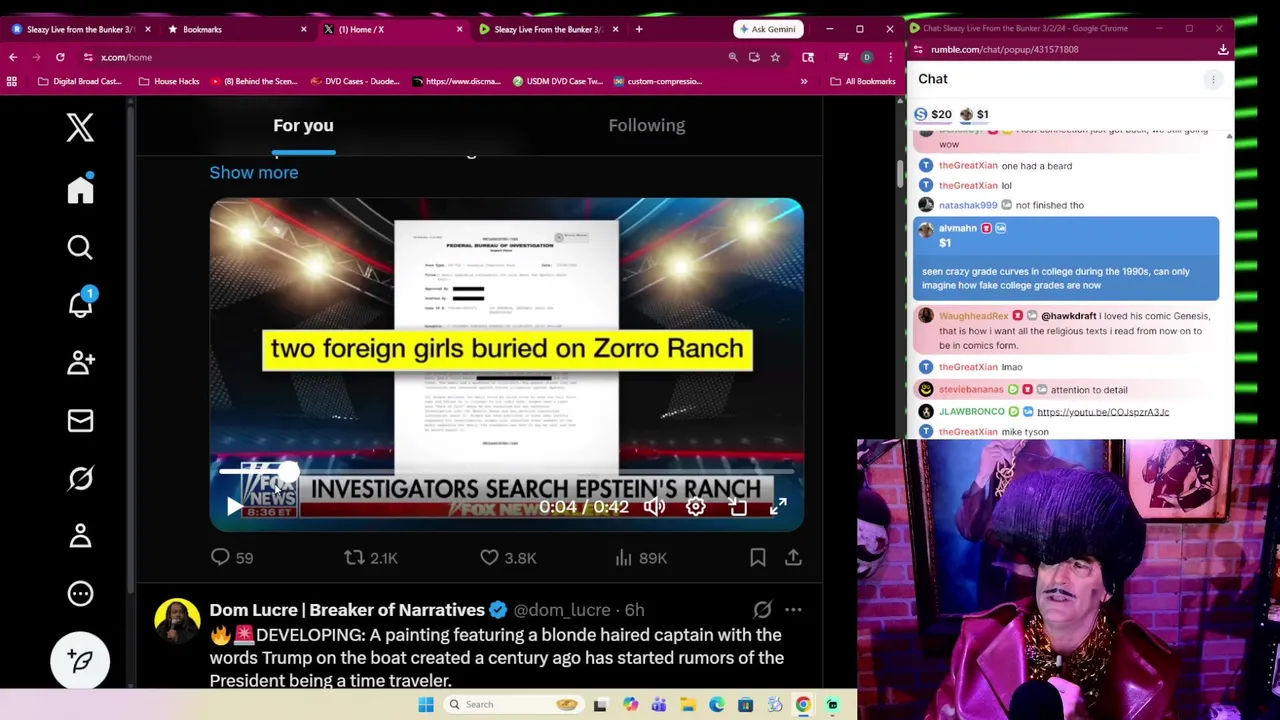Open Chrome three-dot menu
The image size is (1280, 720).
coord(890,57)
